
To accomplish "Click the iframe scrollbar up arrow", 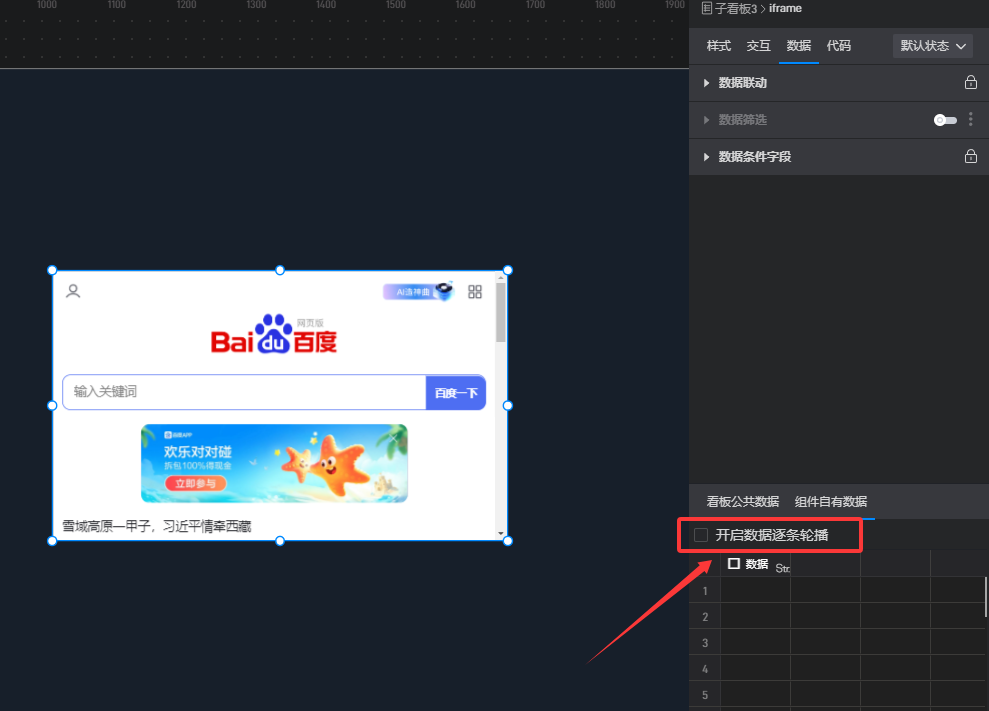I will click(x=501, y=276).
